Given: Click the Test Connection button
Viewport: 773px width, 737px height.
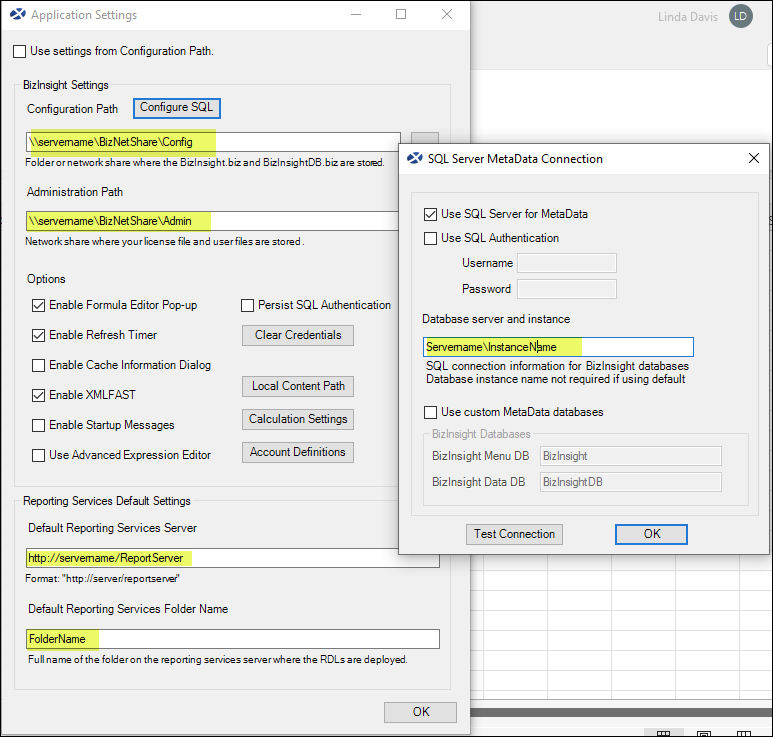Looking at the screenshot, I should tap(514, 534).
